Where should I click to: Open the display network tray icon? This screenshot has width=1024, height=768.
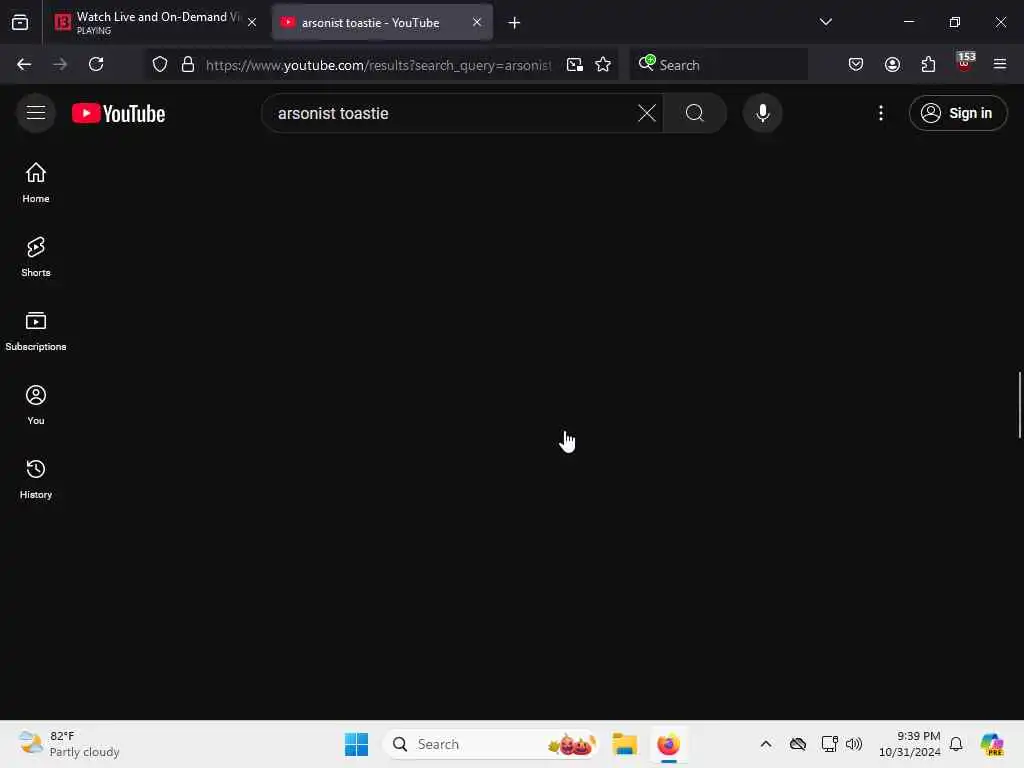(829, 744)
